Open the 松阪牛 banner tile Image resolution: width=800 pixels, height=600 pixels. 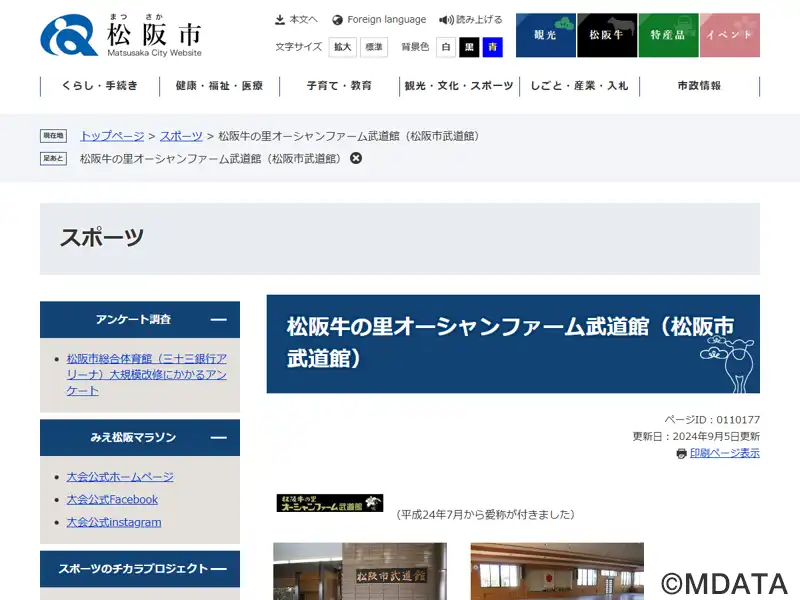click(x=607, y=35)
